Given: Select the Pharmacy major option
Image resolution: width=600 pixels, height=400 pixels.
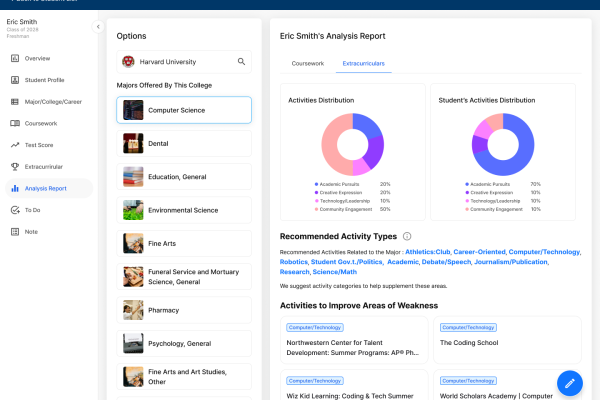Looking at the screenshot, I should pyautogui.click(x=184, y=310).
